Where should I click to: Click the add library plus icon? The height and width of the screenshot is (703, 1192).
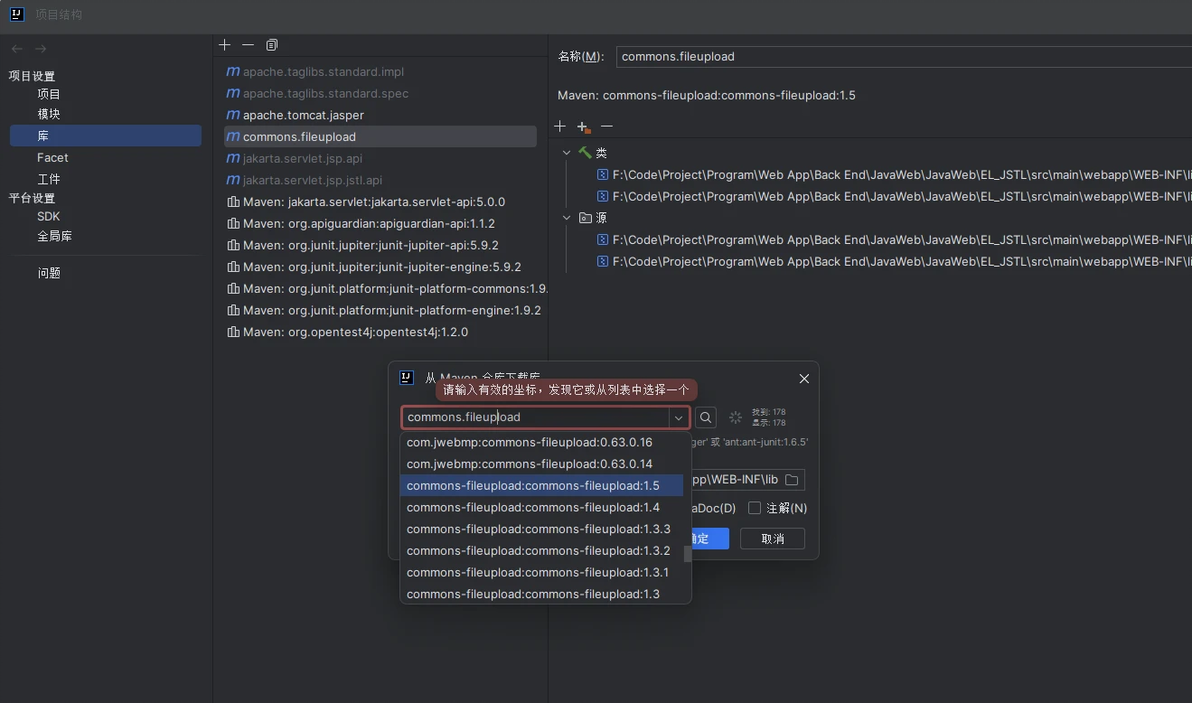[224, 45]
